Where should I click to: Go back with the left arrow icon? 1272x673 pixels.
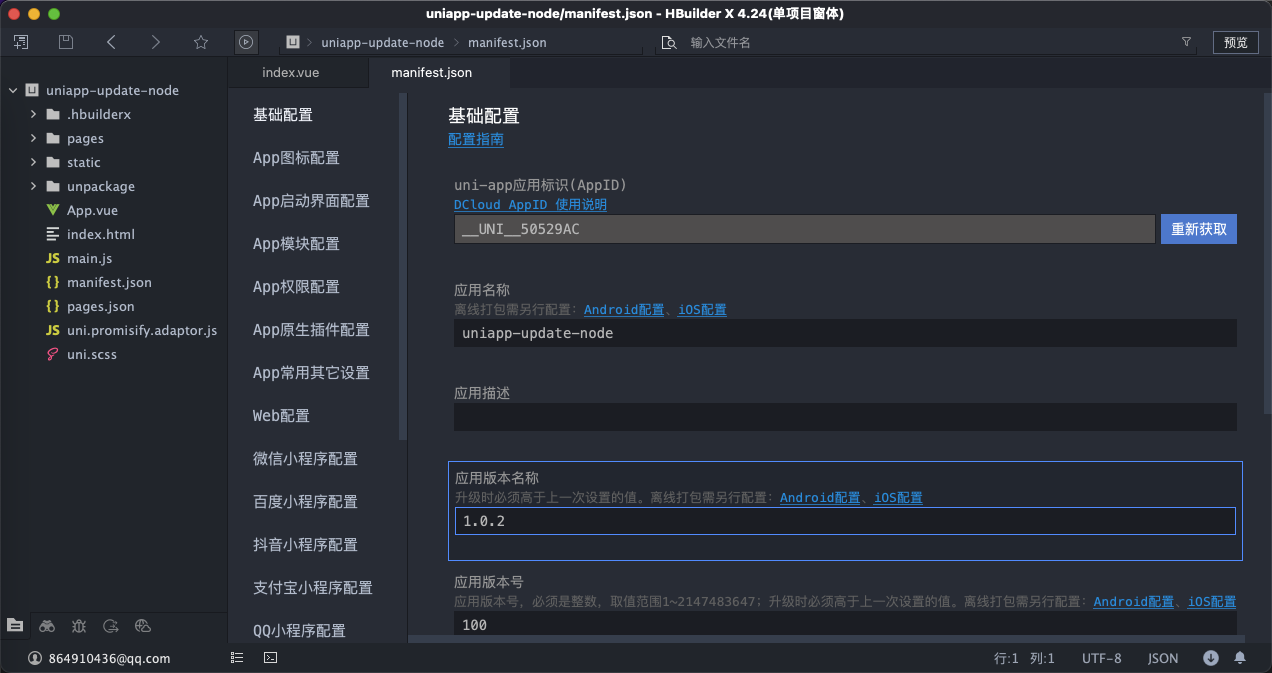(111, 42)
